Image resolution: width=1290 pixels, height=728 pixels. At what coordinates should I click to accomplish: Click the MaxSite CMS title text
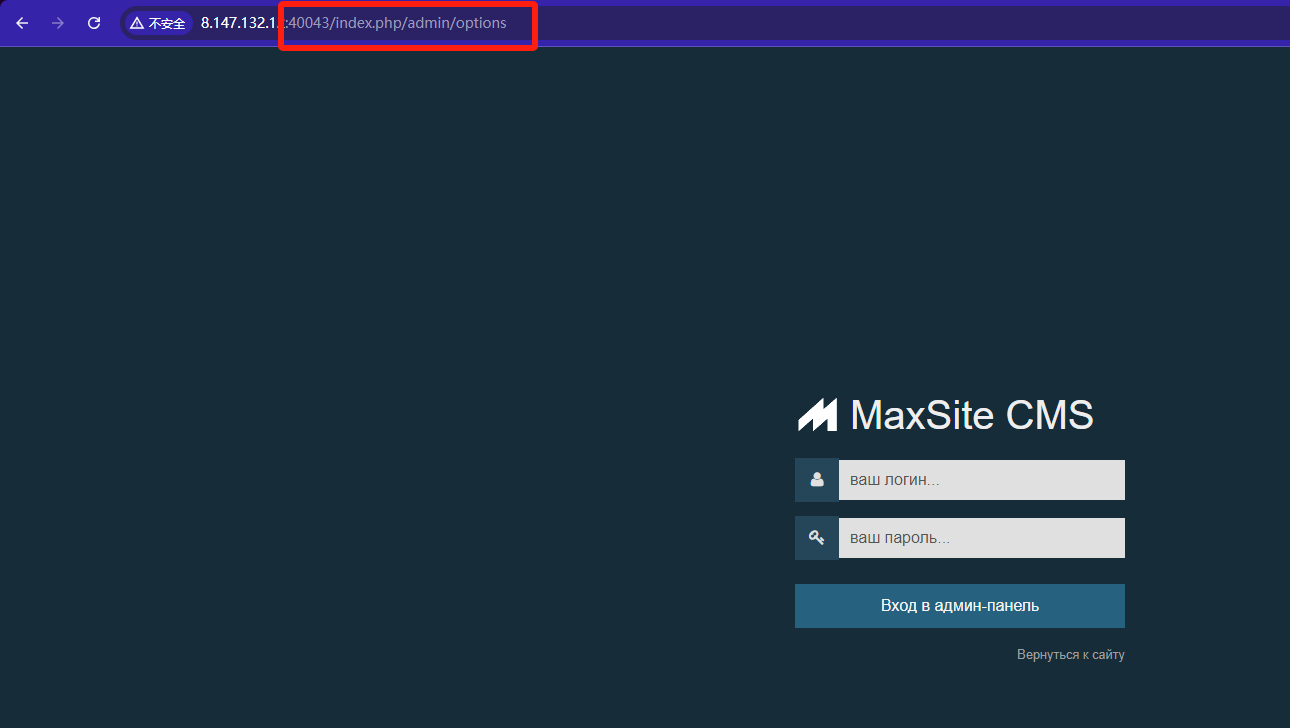point(971,415)
